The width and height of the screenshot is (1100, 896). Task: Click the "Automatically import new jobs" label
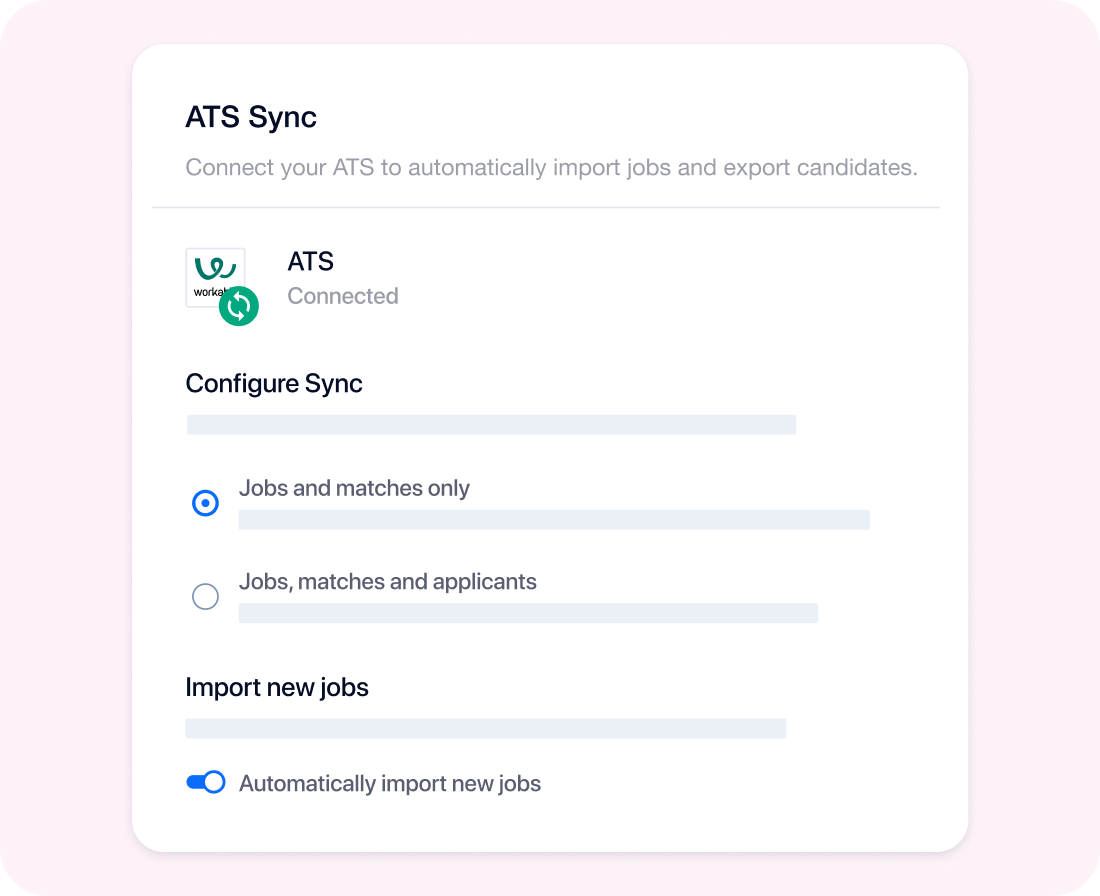pyautogui.click(x=390, y=783)
